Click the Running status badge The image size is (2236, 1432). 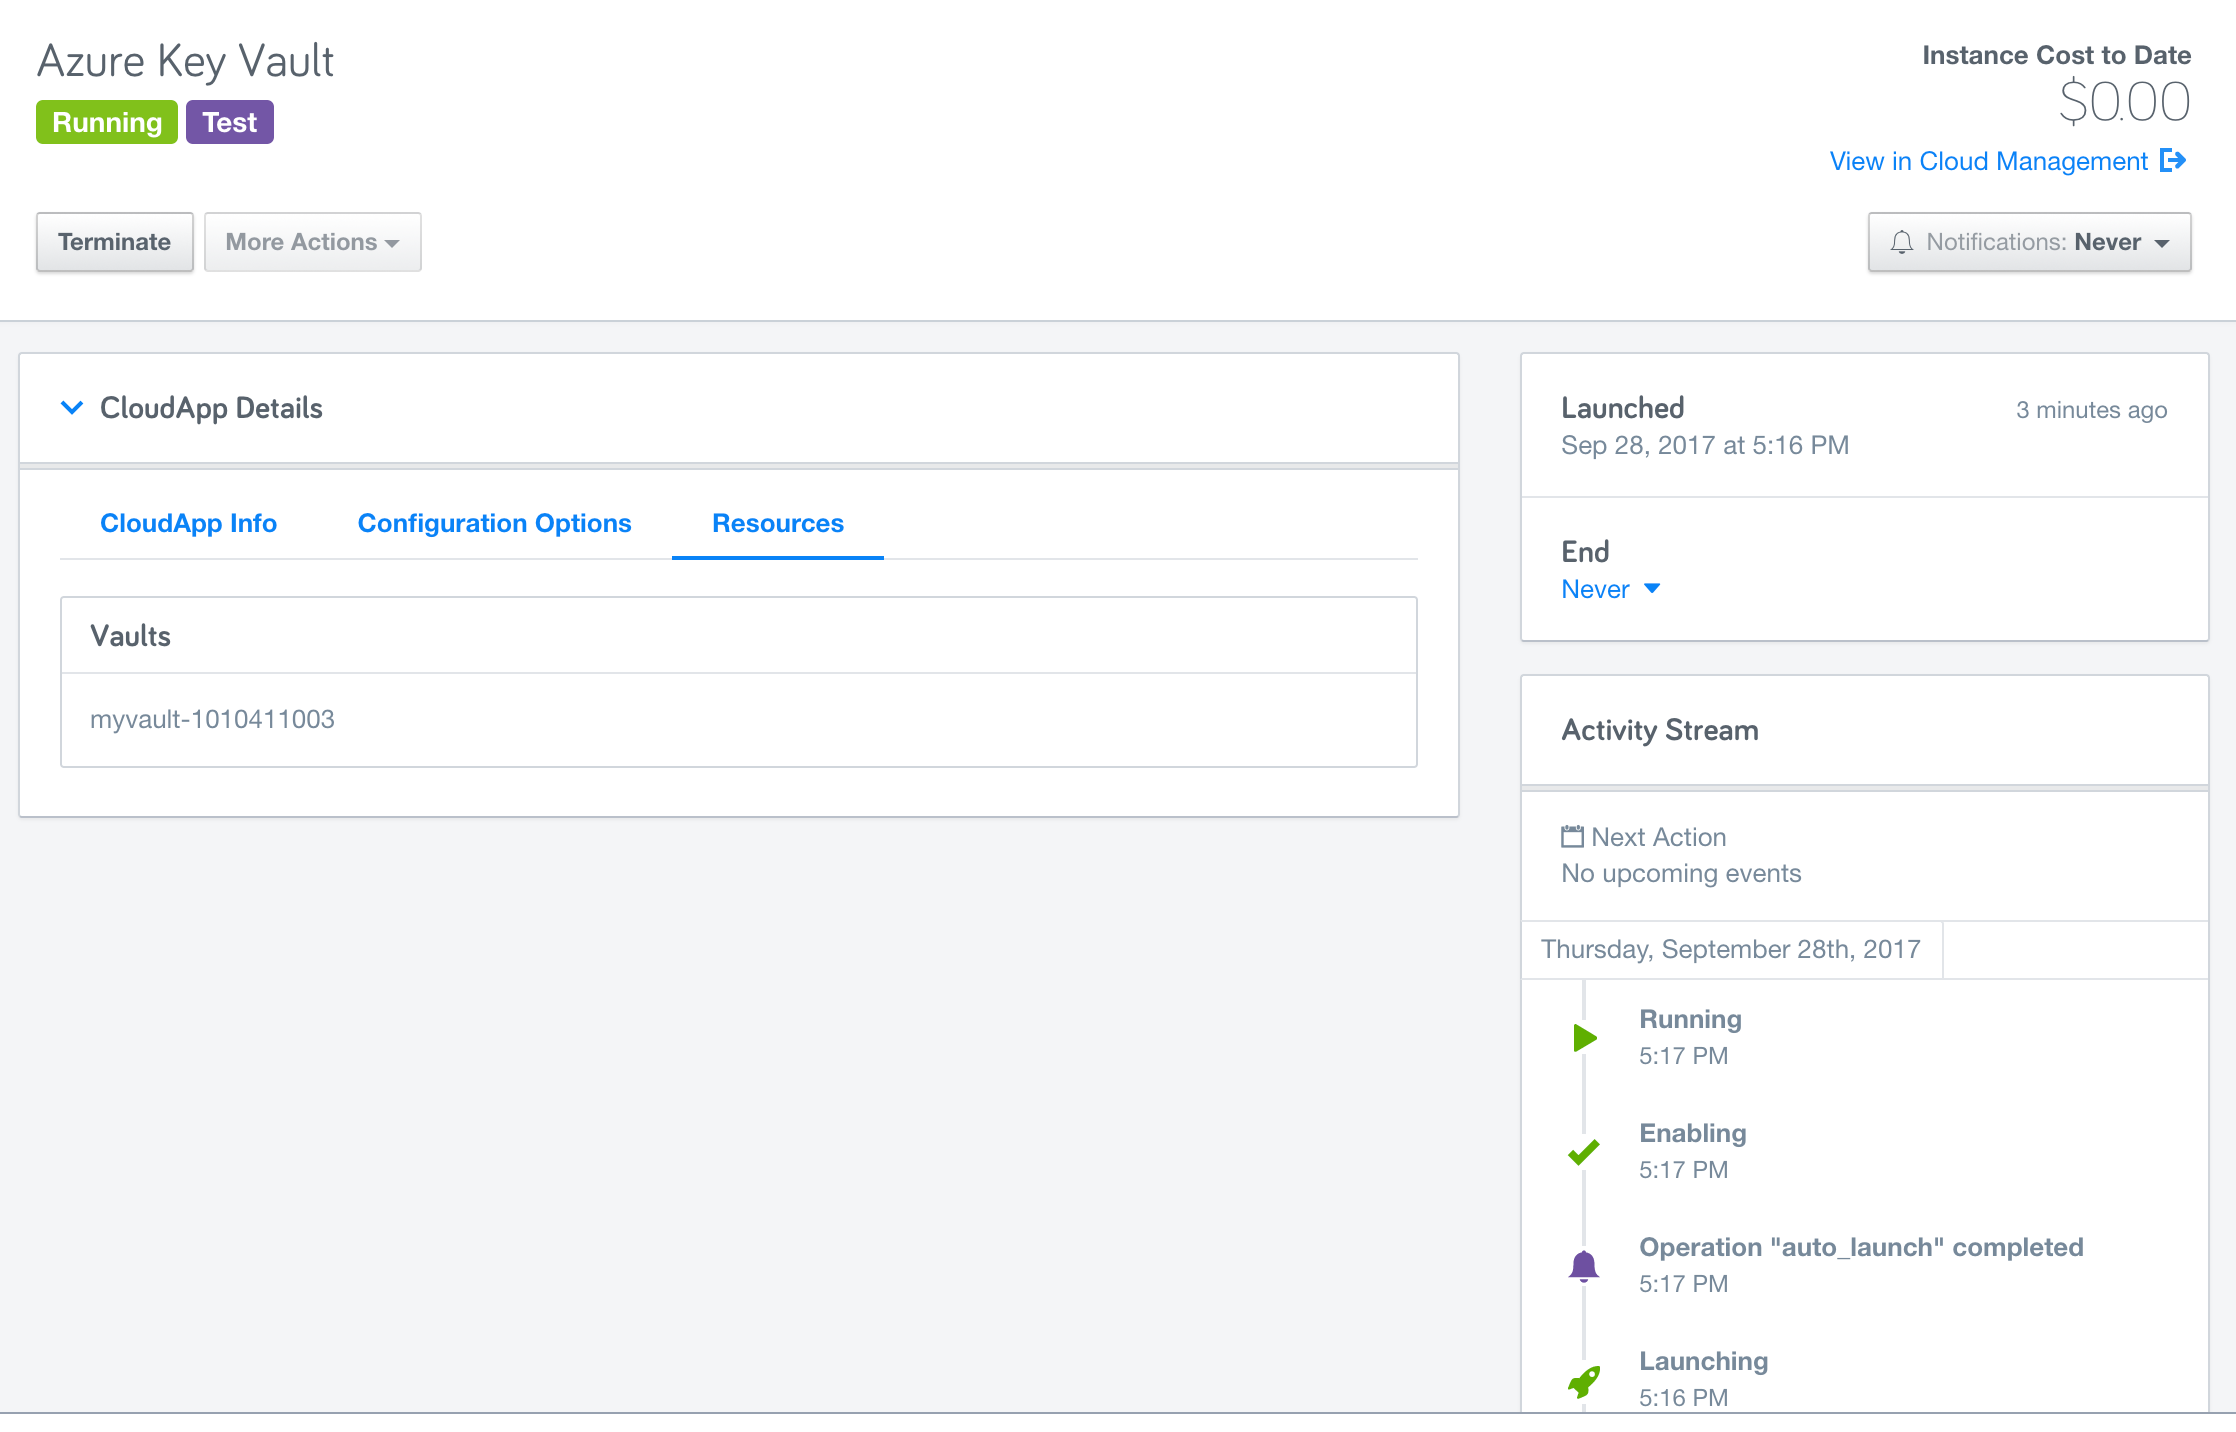(x=106, y=122)
